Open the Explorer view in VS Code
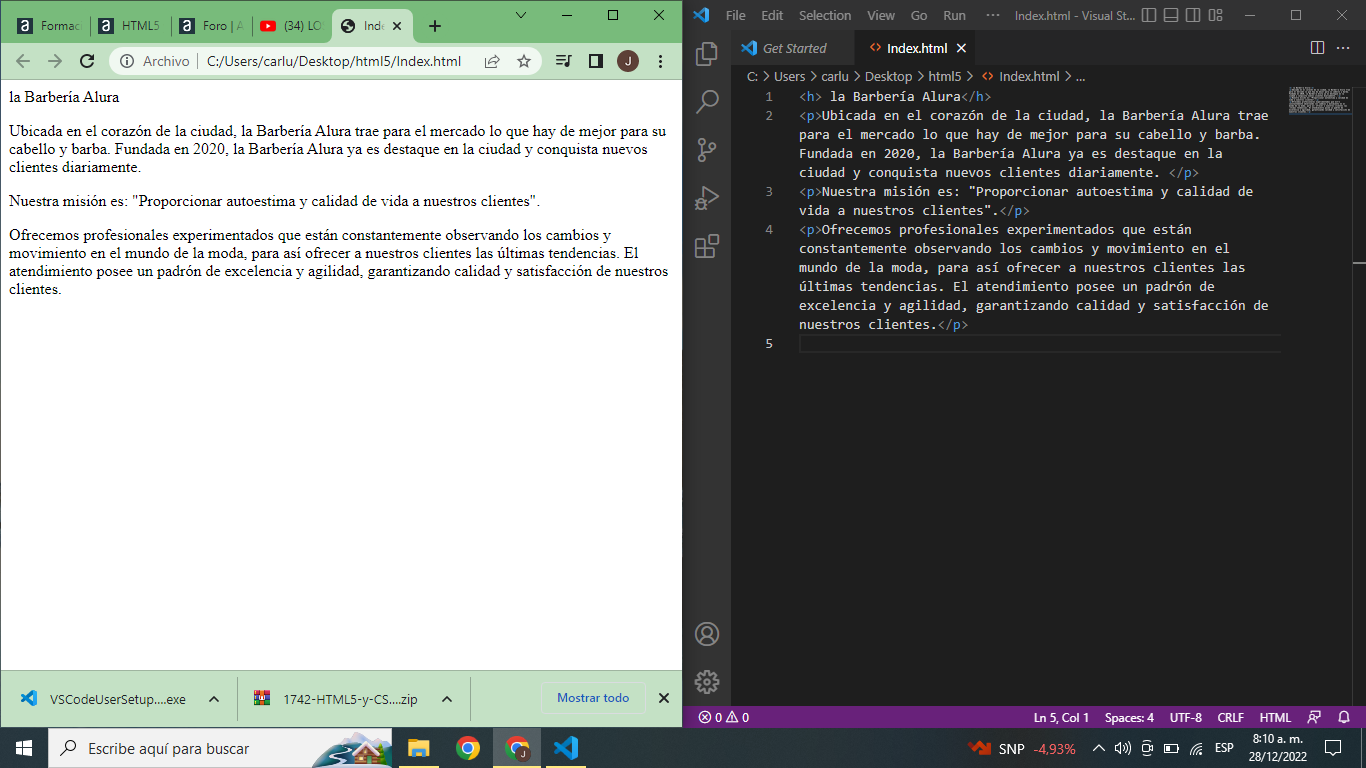The image size is (1366, 768). click(x=707, y=53)
